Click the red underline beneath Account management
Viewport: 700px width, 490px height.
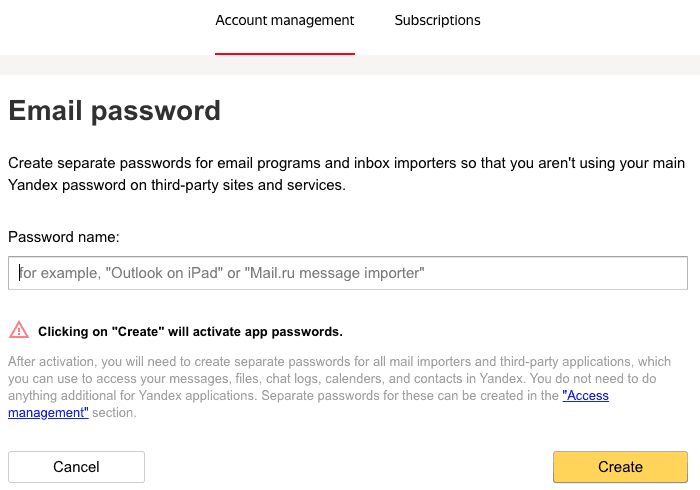(285, 54)
